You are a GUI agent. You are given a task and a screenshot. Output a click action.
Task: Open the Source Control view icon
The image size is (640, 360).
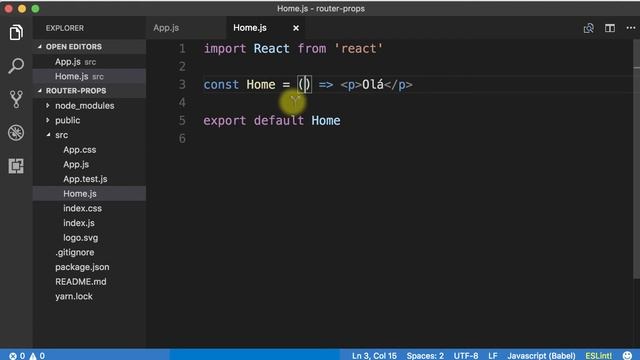16,99
